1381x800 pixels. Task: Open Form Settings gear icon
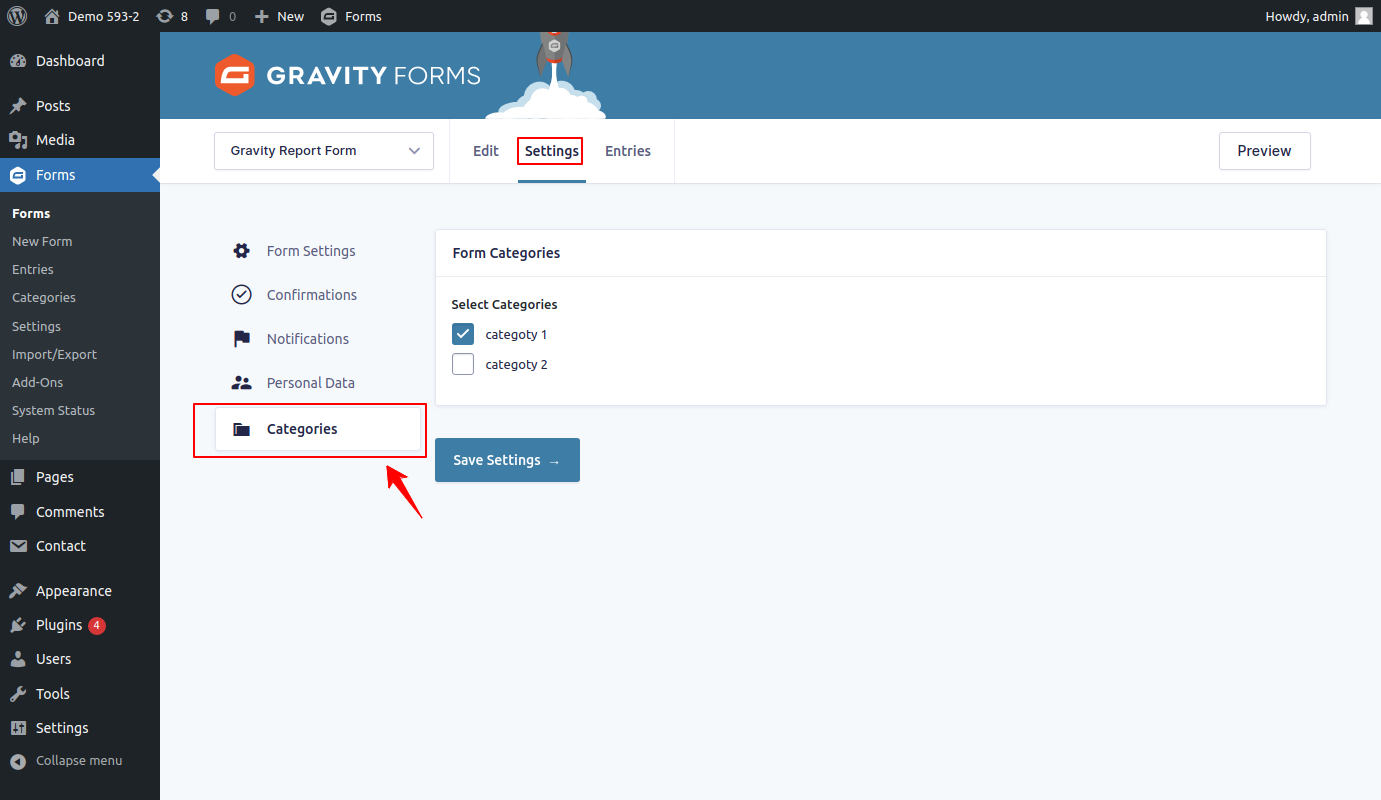pyautogui.click(x=241, y=251)
